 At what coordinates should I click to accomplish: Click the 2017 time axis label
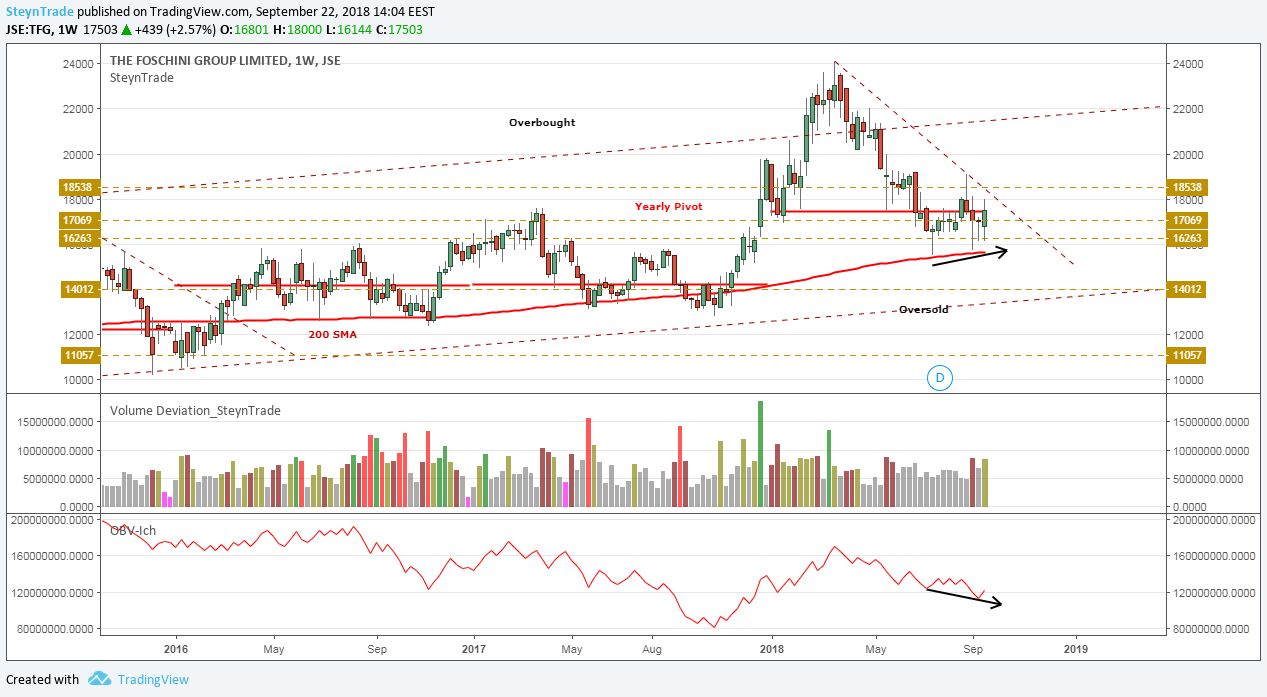(473, 647)
